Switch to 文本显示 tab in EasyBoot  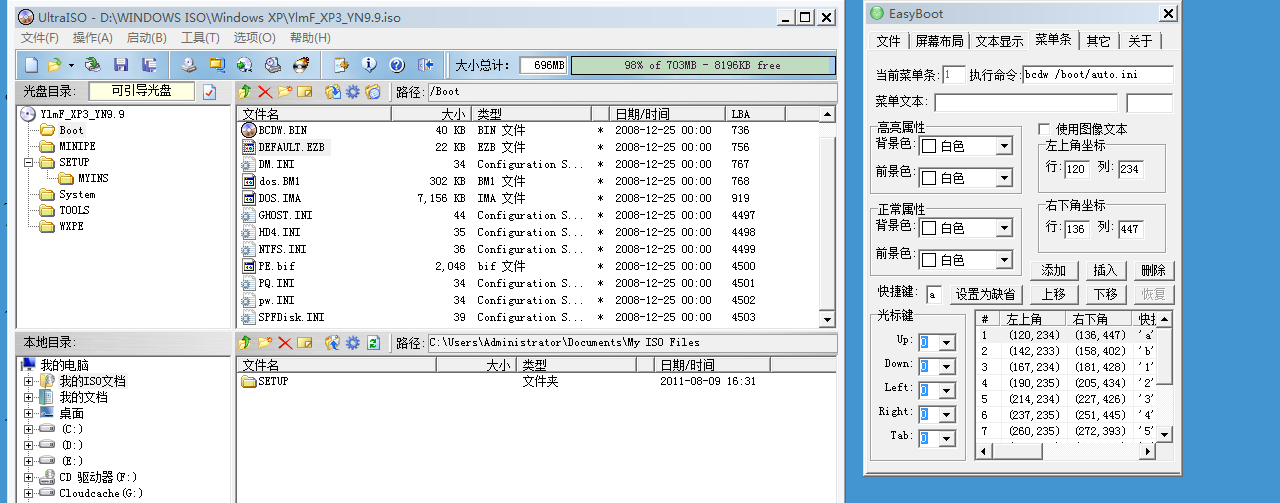999,41
